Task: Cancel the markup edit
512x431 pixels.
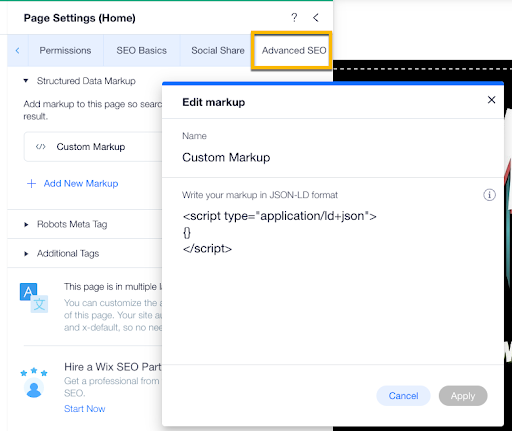Action: (403, 396)
